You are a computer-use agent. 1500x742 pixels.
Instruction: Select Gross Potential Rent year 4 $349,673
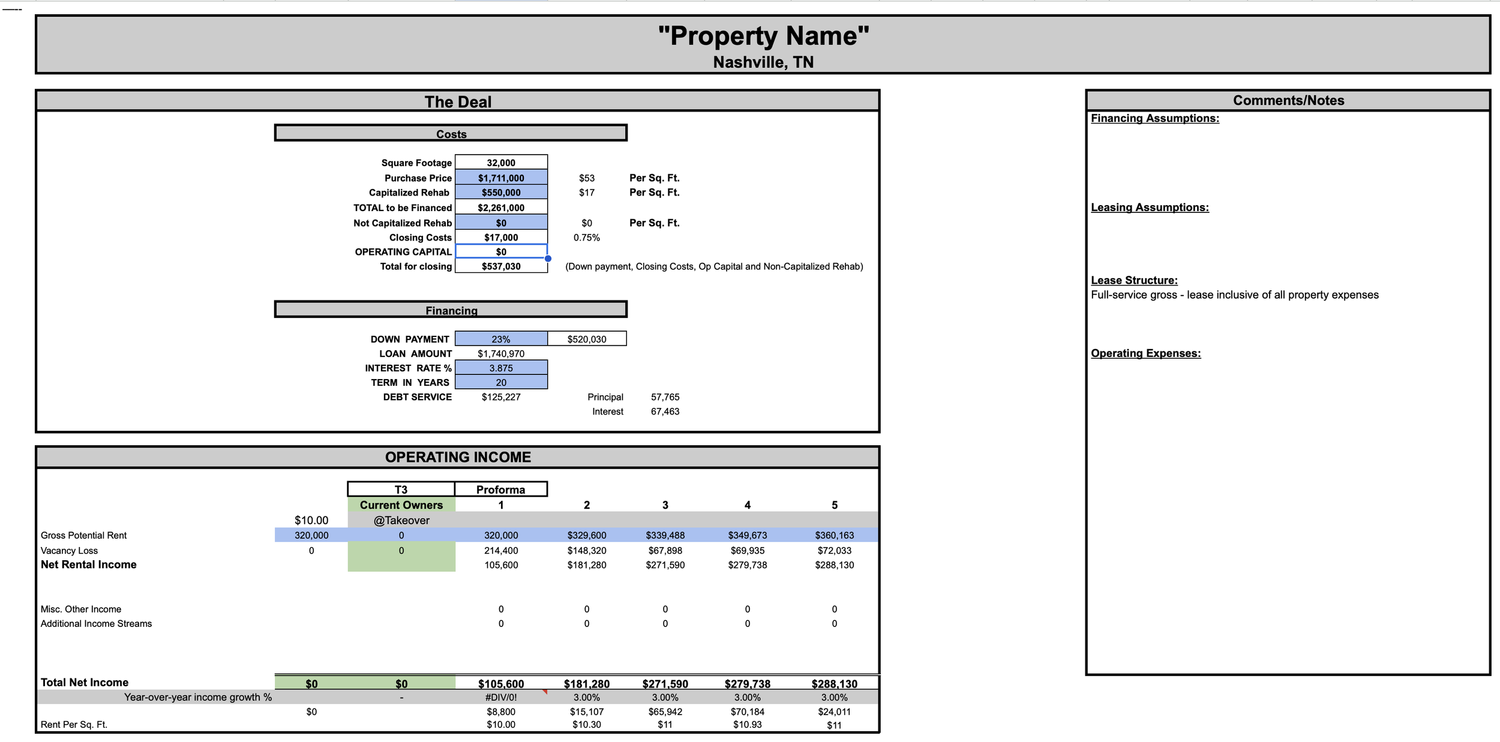[x=747, y=536]
